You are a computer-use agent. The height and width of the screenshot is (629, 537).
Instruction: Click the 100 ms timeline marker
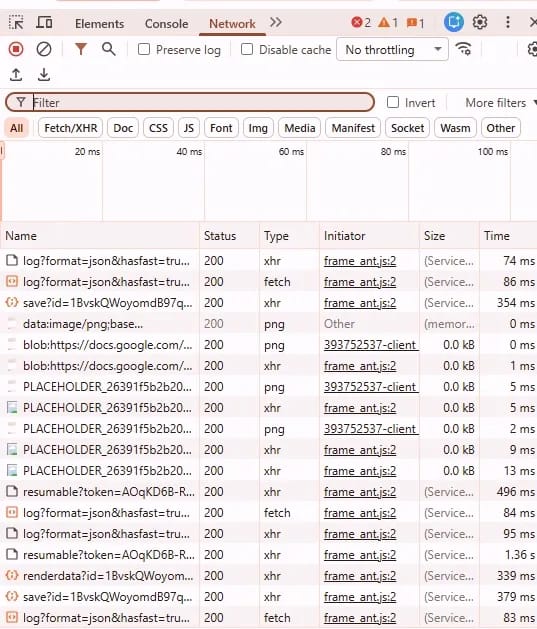[493, 152]
